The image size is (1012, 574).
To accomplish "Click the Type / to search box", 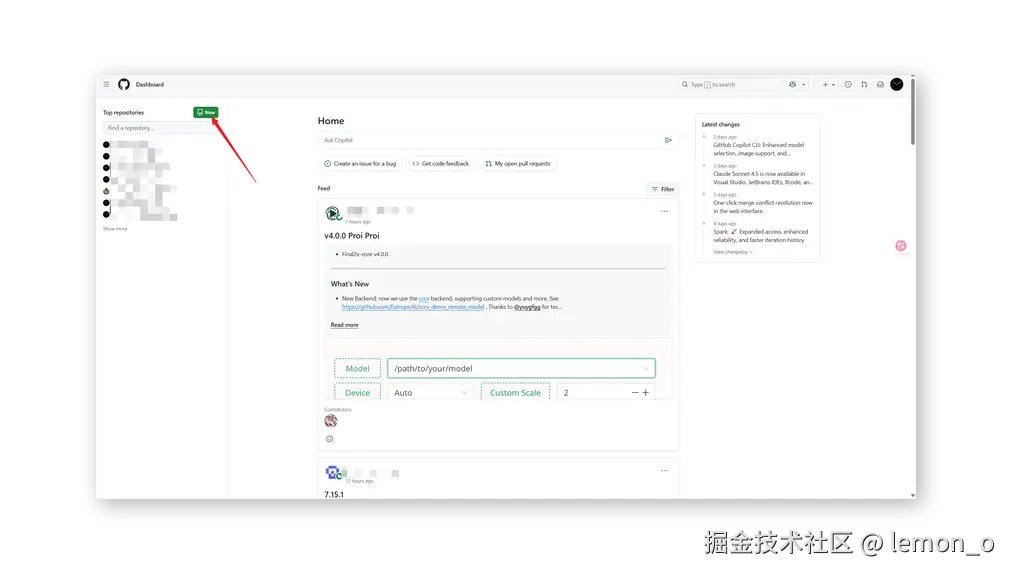I will click(729, 85).
